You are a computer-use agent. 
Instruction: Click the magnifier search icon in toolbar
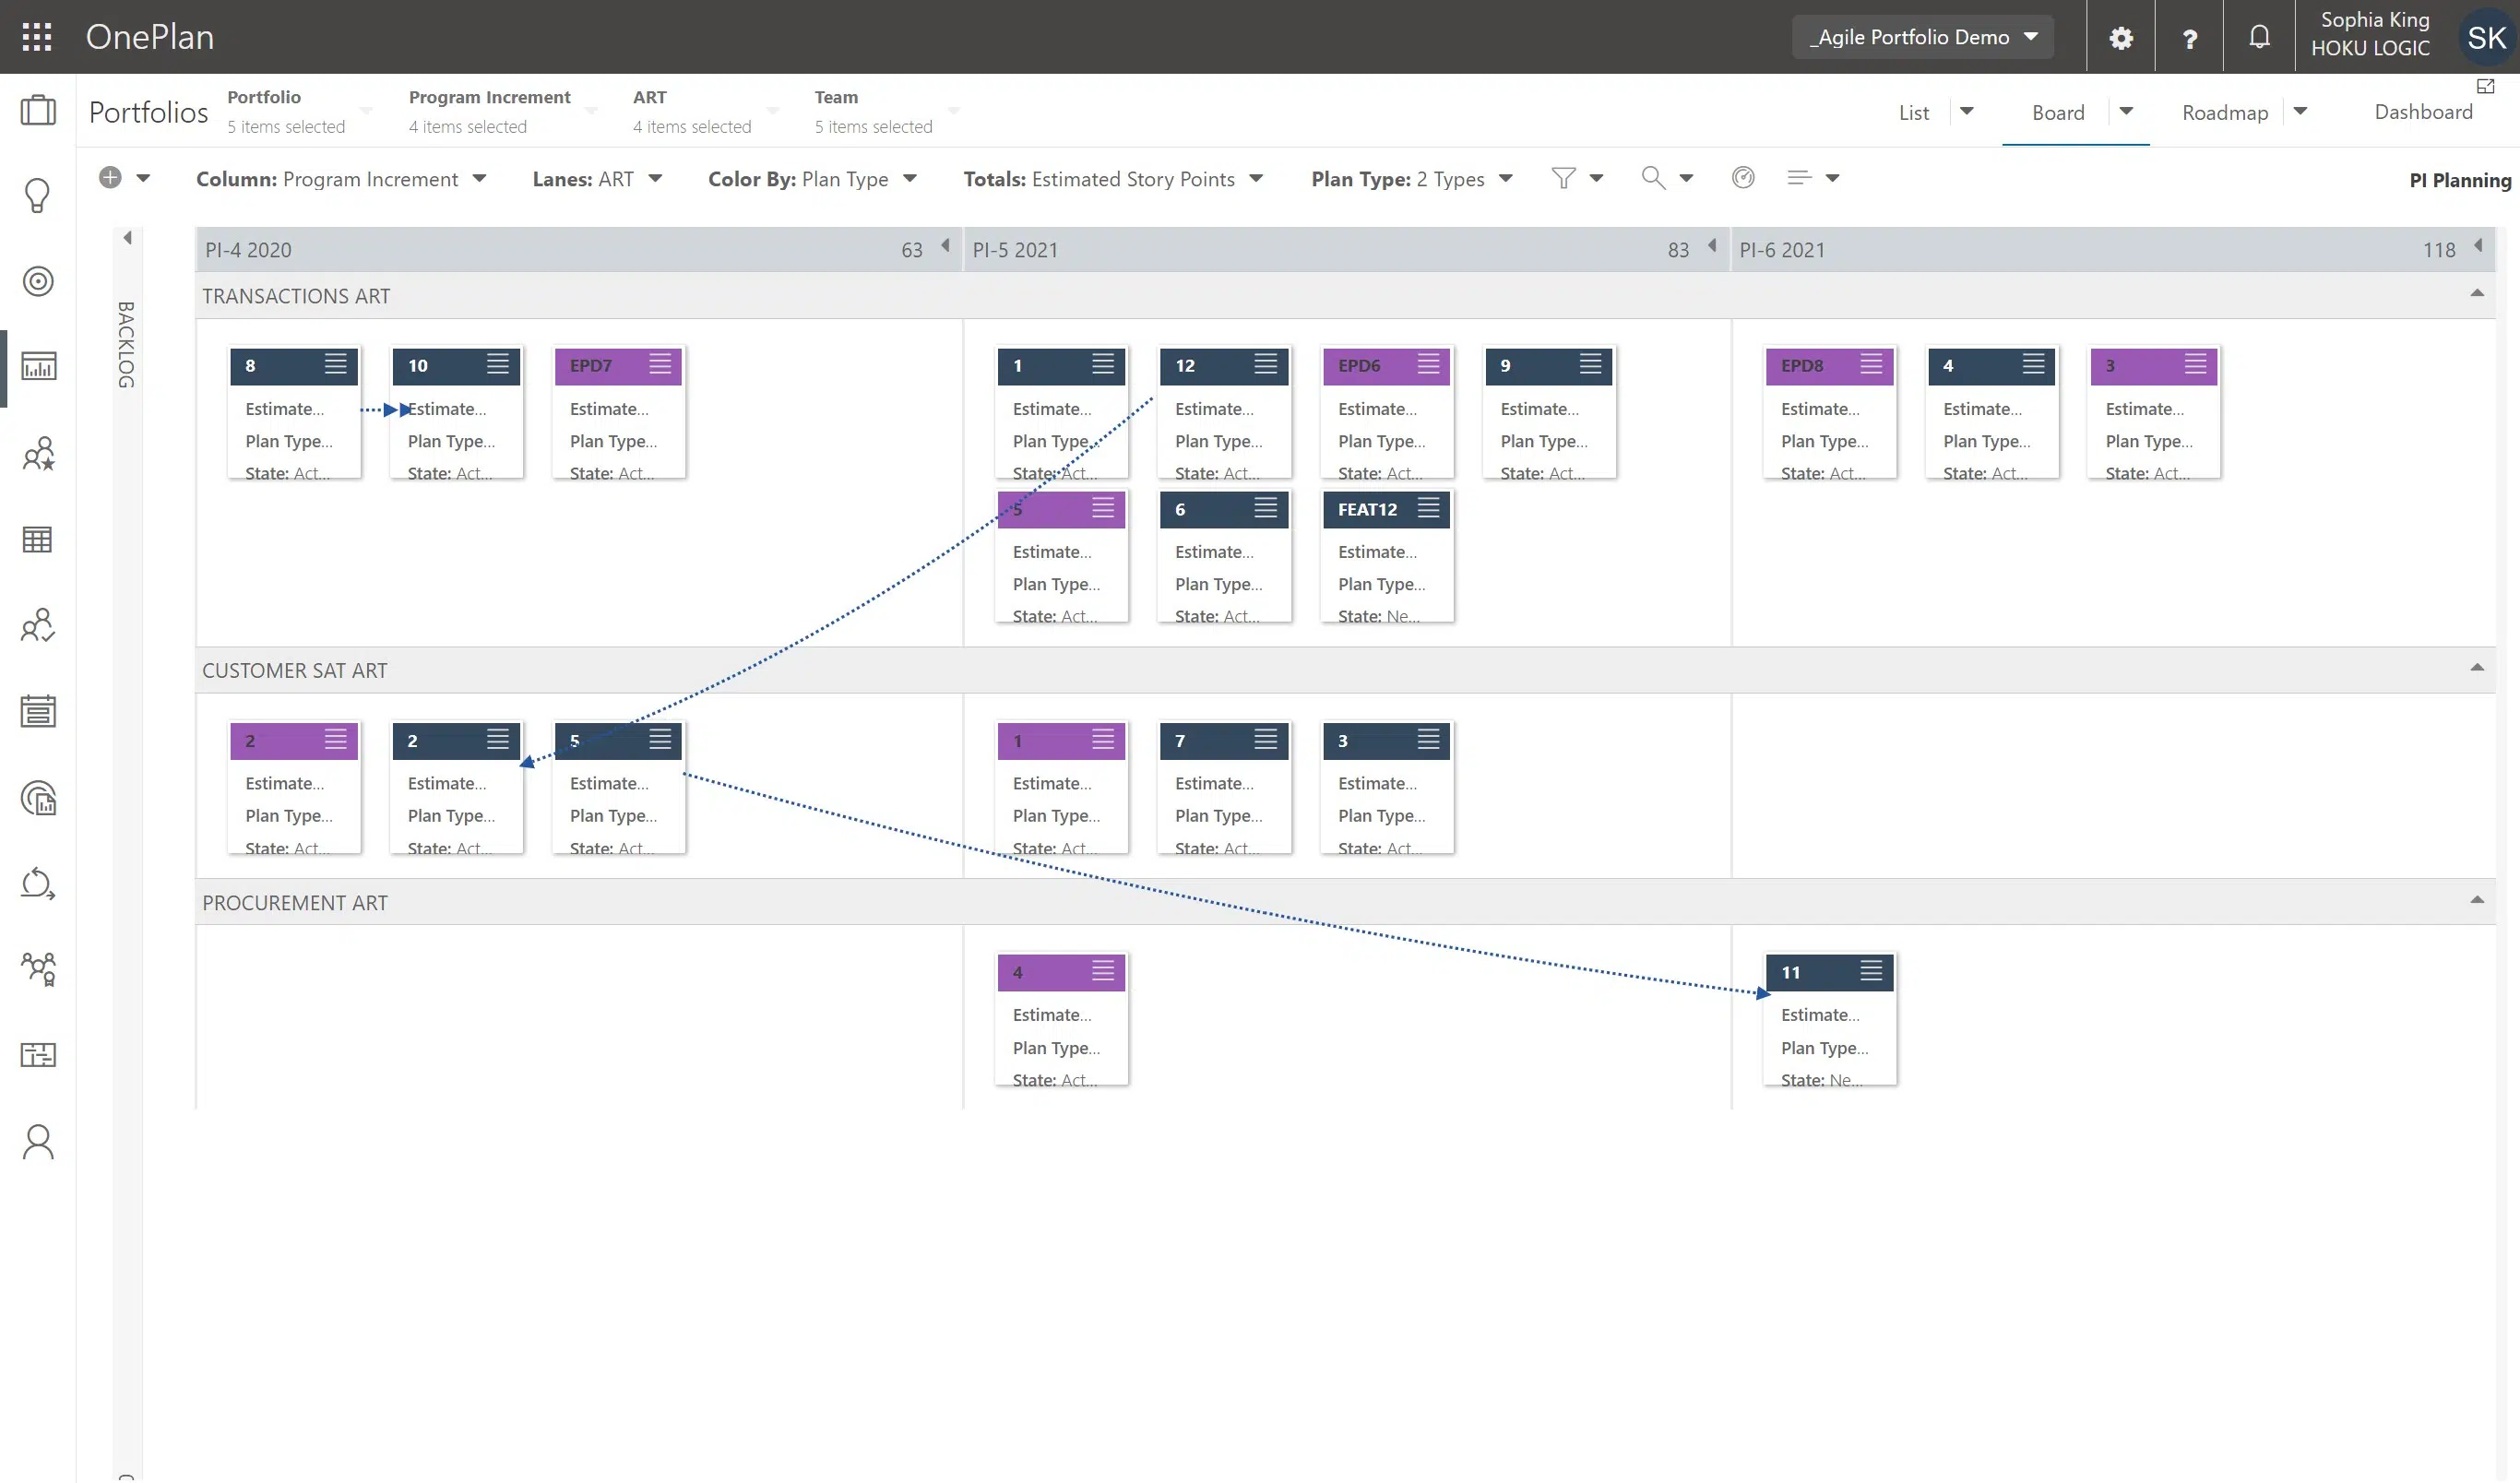point(1653,178)
